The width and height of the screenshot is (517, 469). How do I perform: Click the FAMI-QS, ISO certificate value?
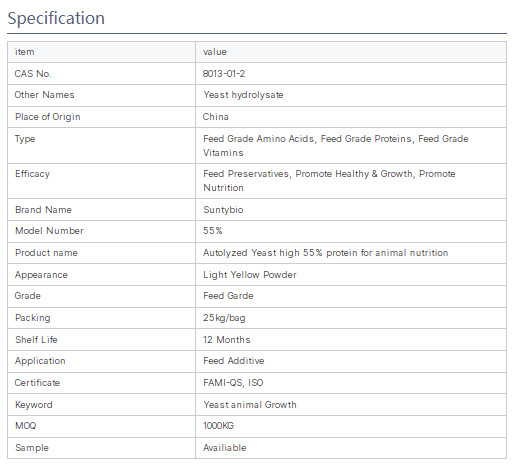point(233,383)
